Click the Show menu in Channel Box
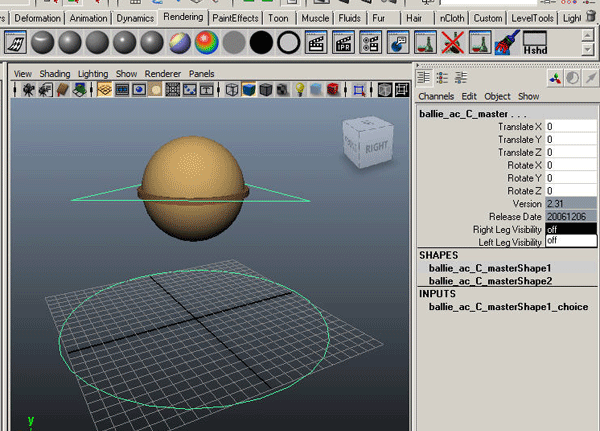 coord(528,96)
